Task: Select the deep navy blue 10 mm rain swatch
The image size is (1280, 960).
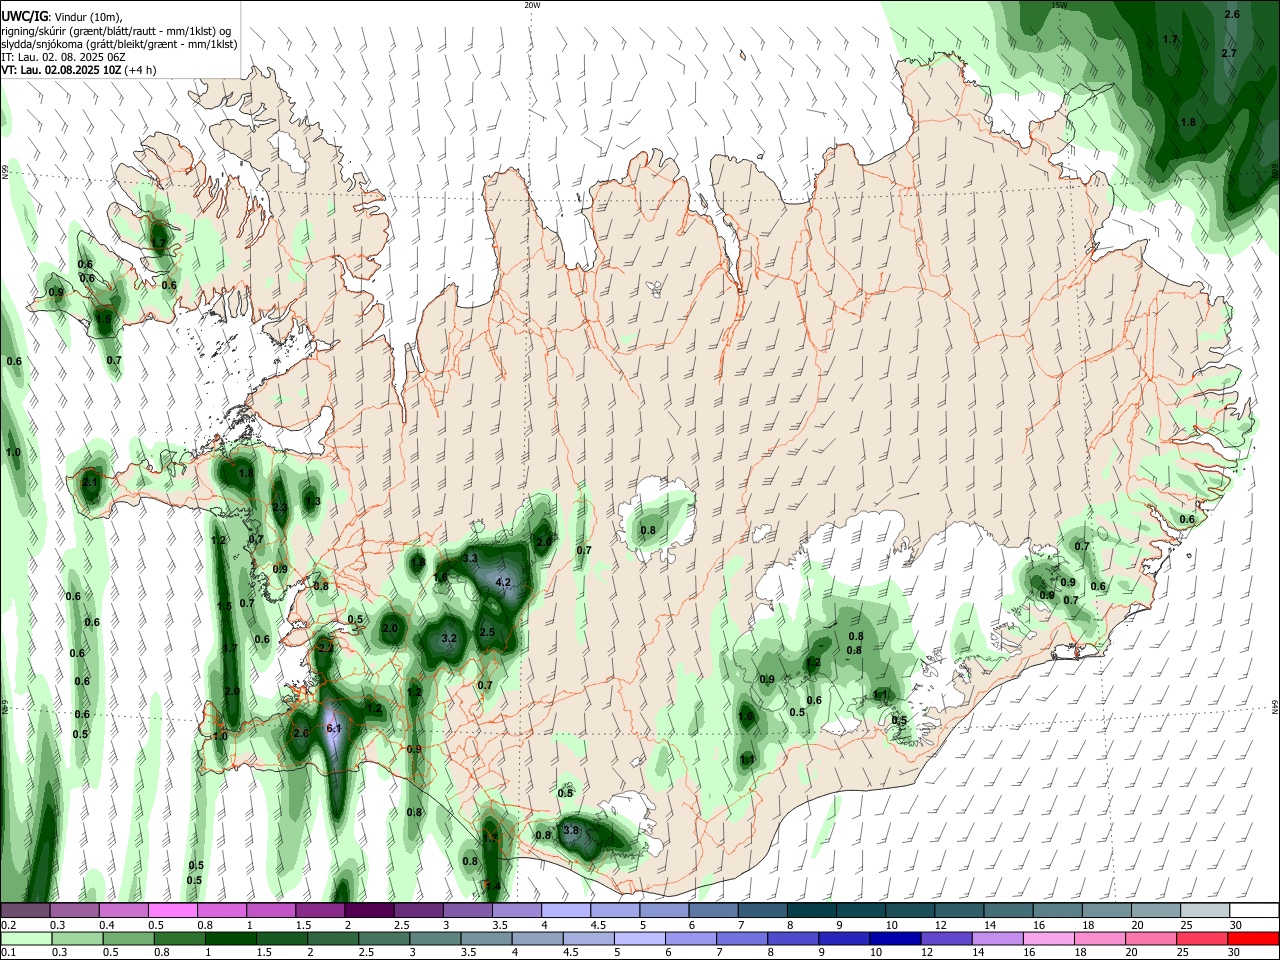Action: 894,938
